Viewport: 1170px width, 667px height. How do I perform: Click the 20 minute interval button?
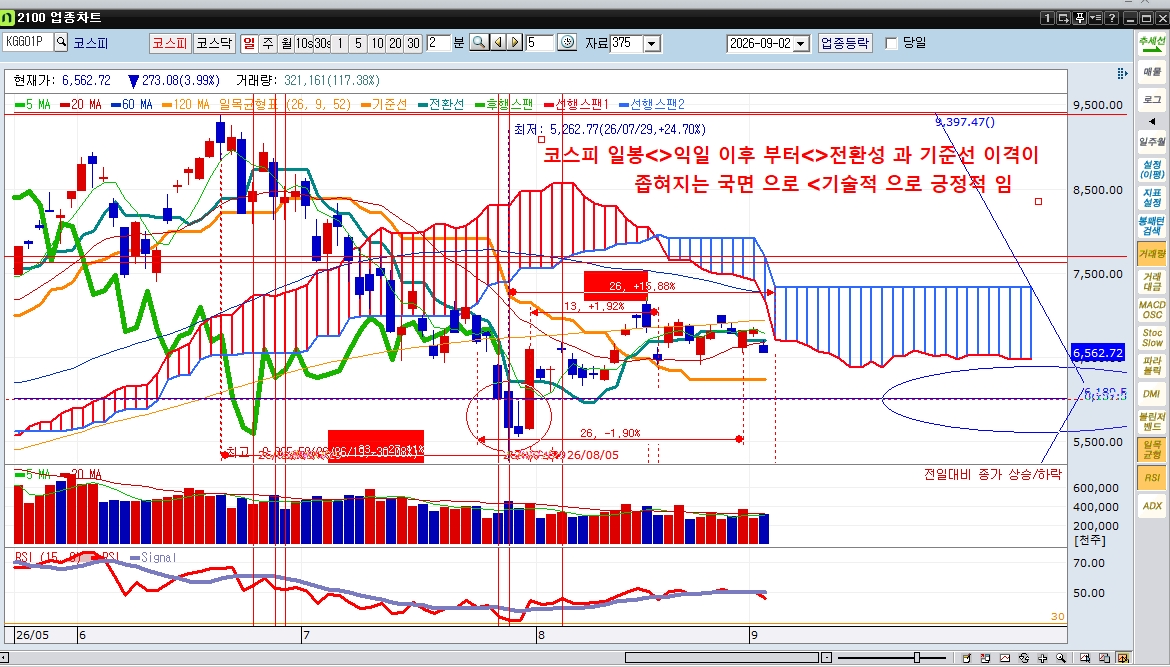(x=395, y=43)
